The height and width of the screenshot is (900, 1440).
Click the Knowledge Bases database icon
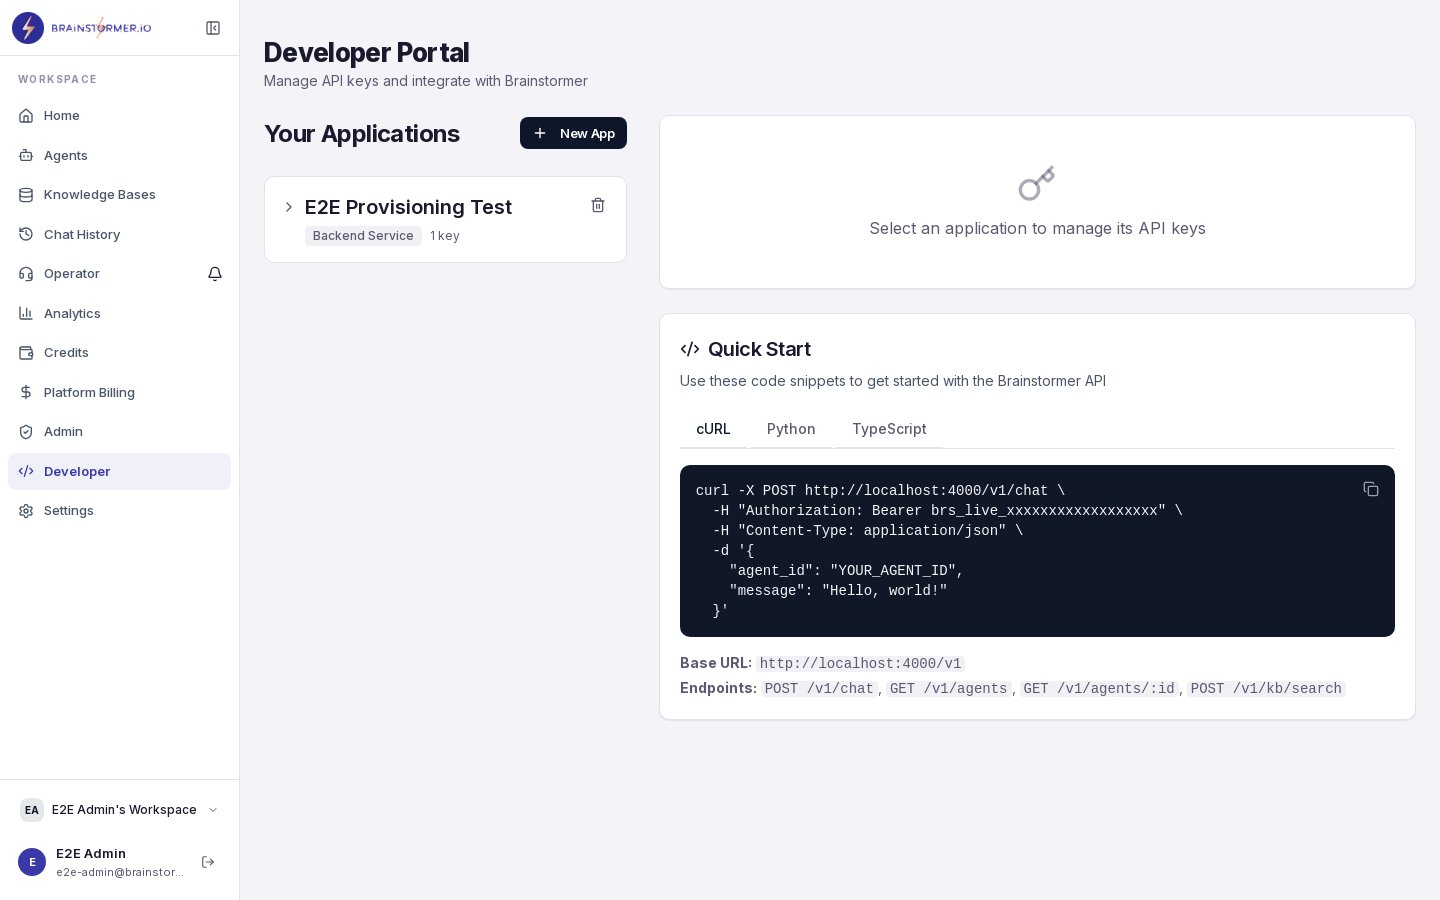[26, 195]
